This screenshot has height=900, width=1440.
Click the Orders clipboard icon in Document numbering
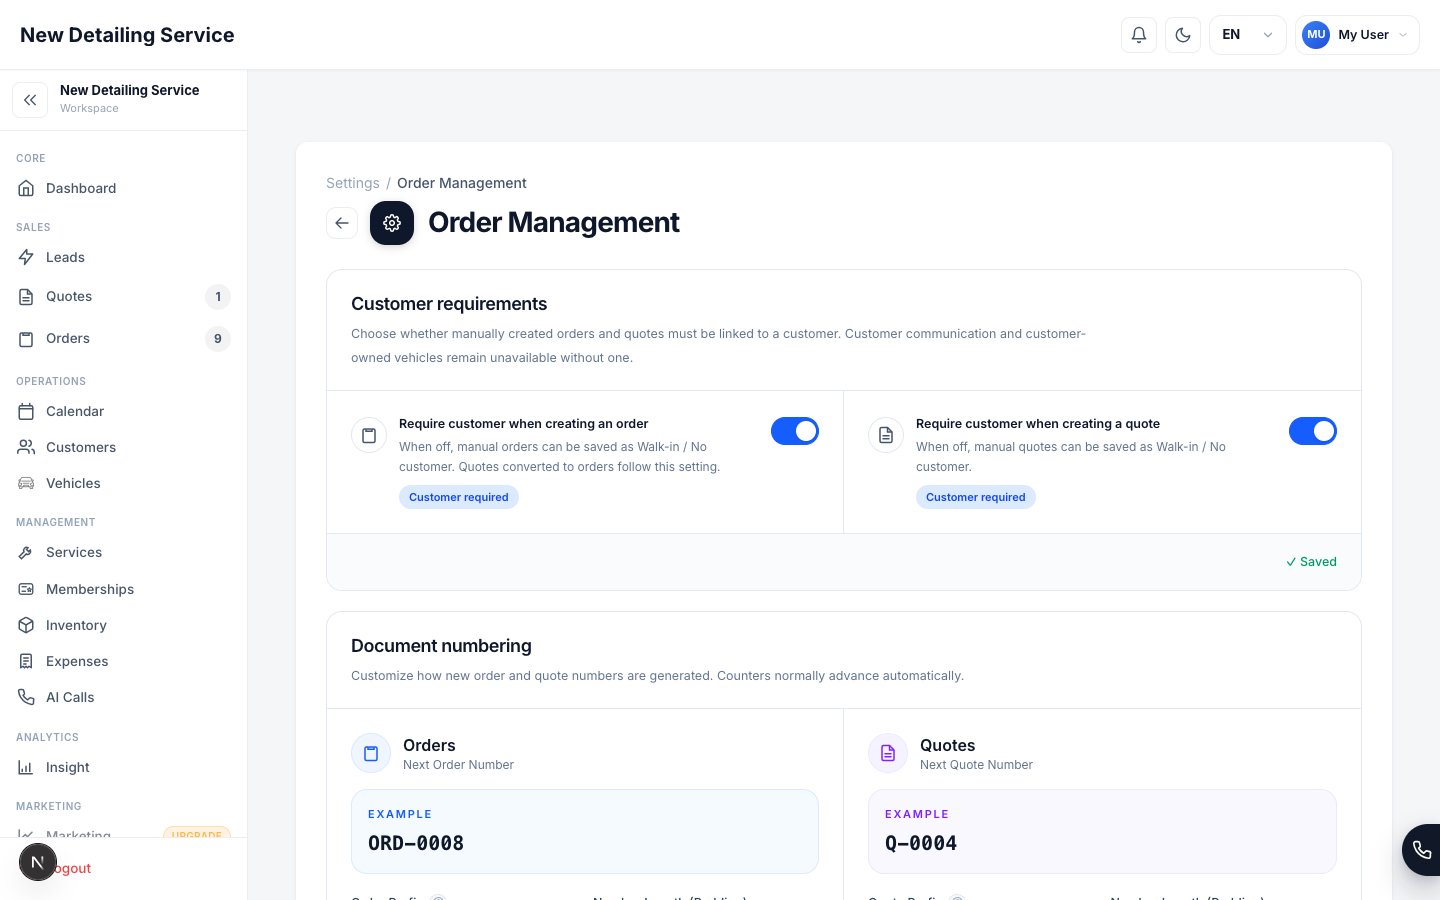(371, 754)
